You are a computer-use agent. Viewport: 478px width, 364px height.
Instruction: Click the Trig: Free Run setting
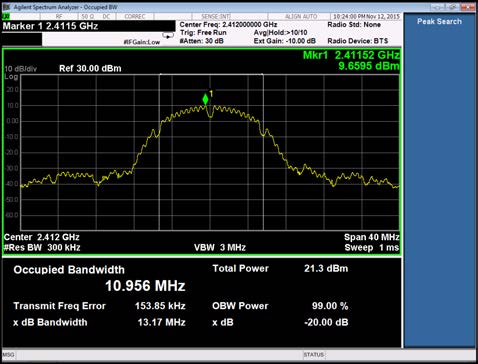[x=203, y=33]
